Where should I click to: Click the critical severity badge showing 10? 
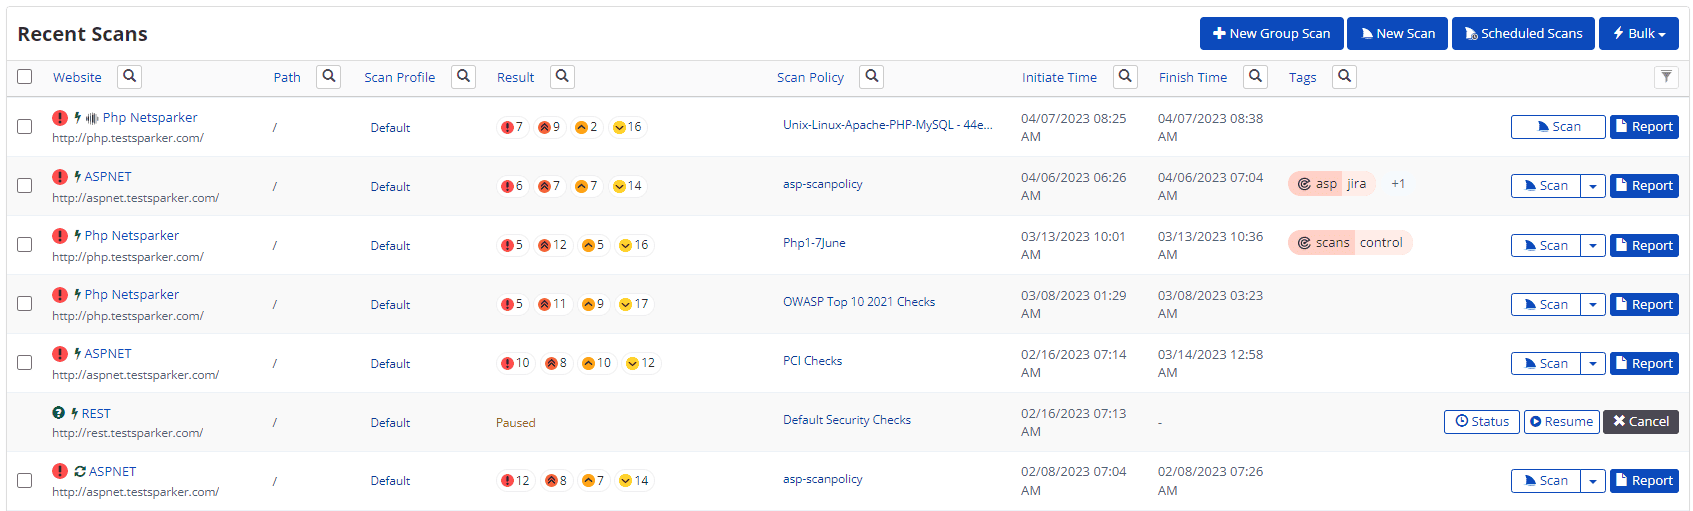[x=516, y=363]
